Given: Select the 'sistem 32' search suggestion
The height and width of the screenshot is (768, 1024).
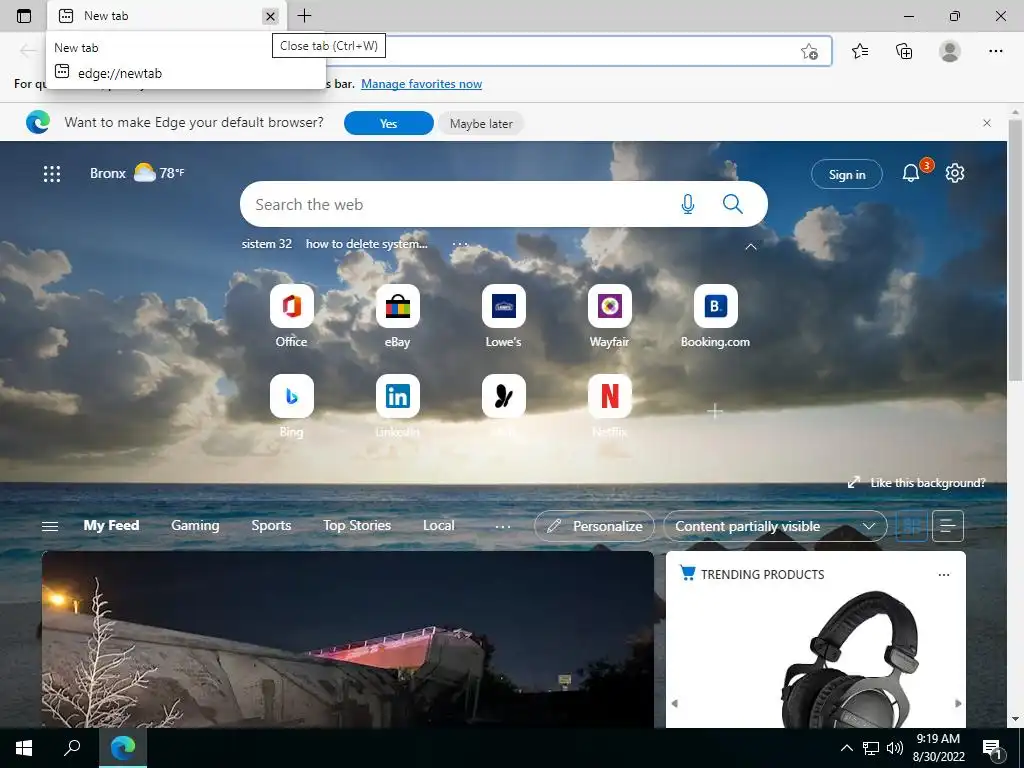Looking at the screenshot, I should tap(266, 244).
